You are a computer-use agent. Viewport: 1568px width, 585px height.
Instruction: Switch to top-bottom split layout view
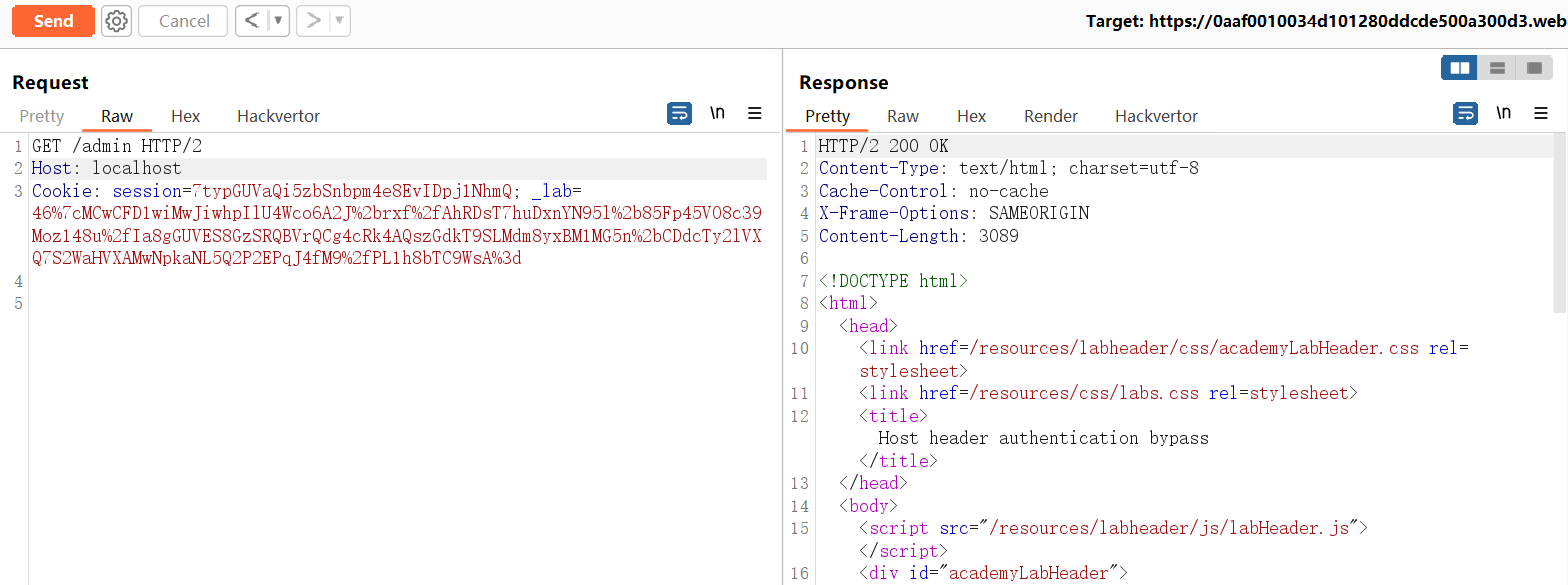tap(1497, 68)
